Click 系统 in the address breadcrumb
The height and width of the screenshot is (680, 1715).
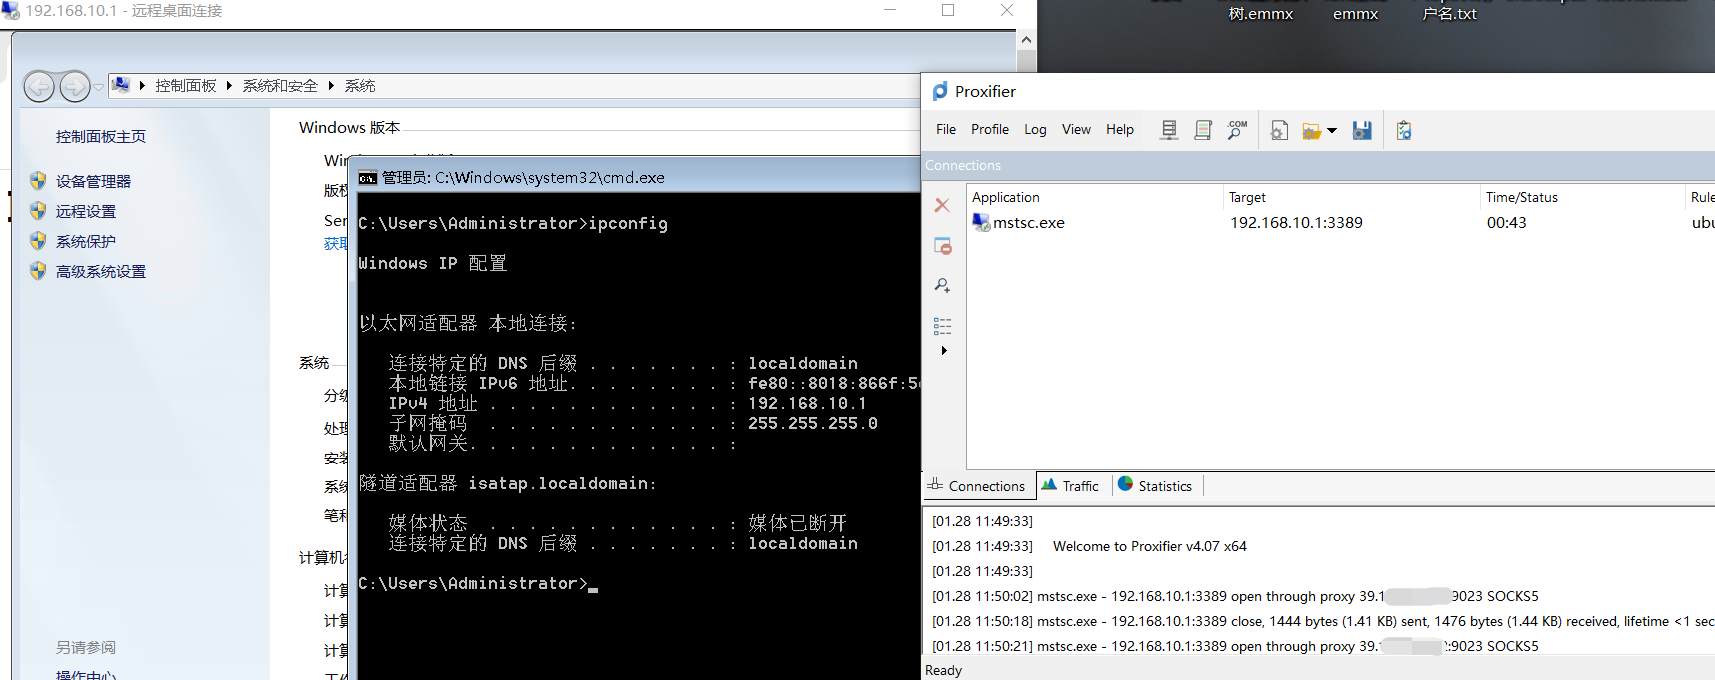click(360, 86)
